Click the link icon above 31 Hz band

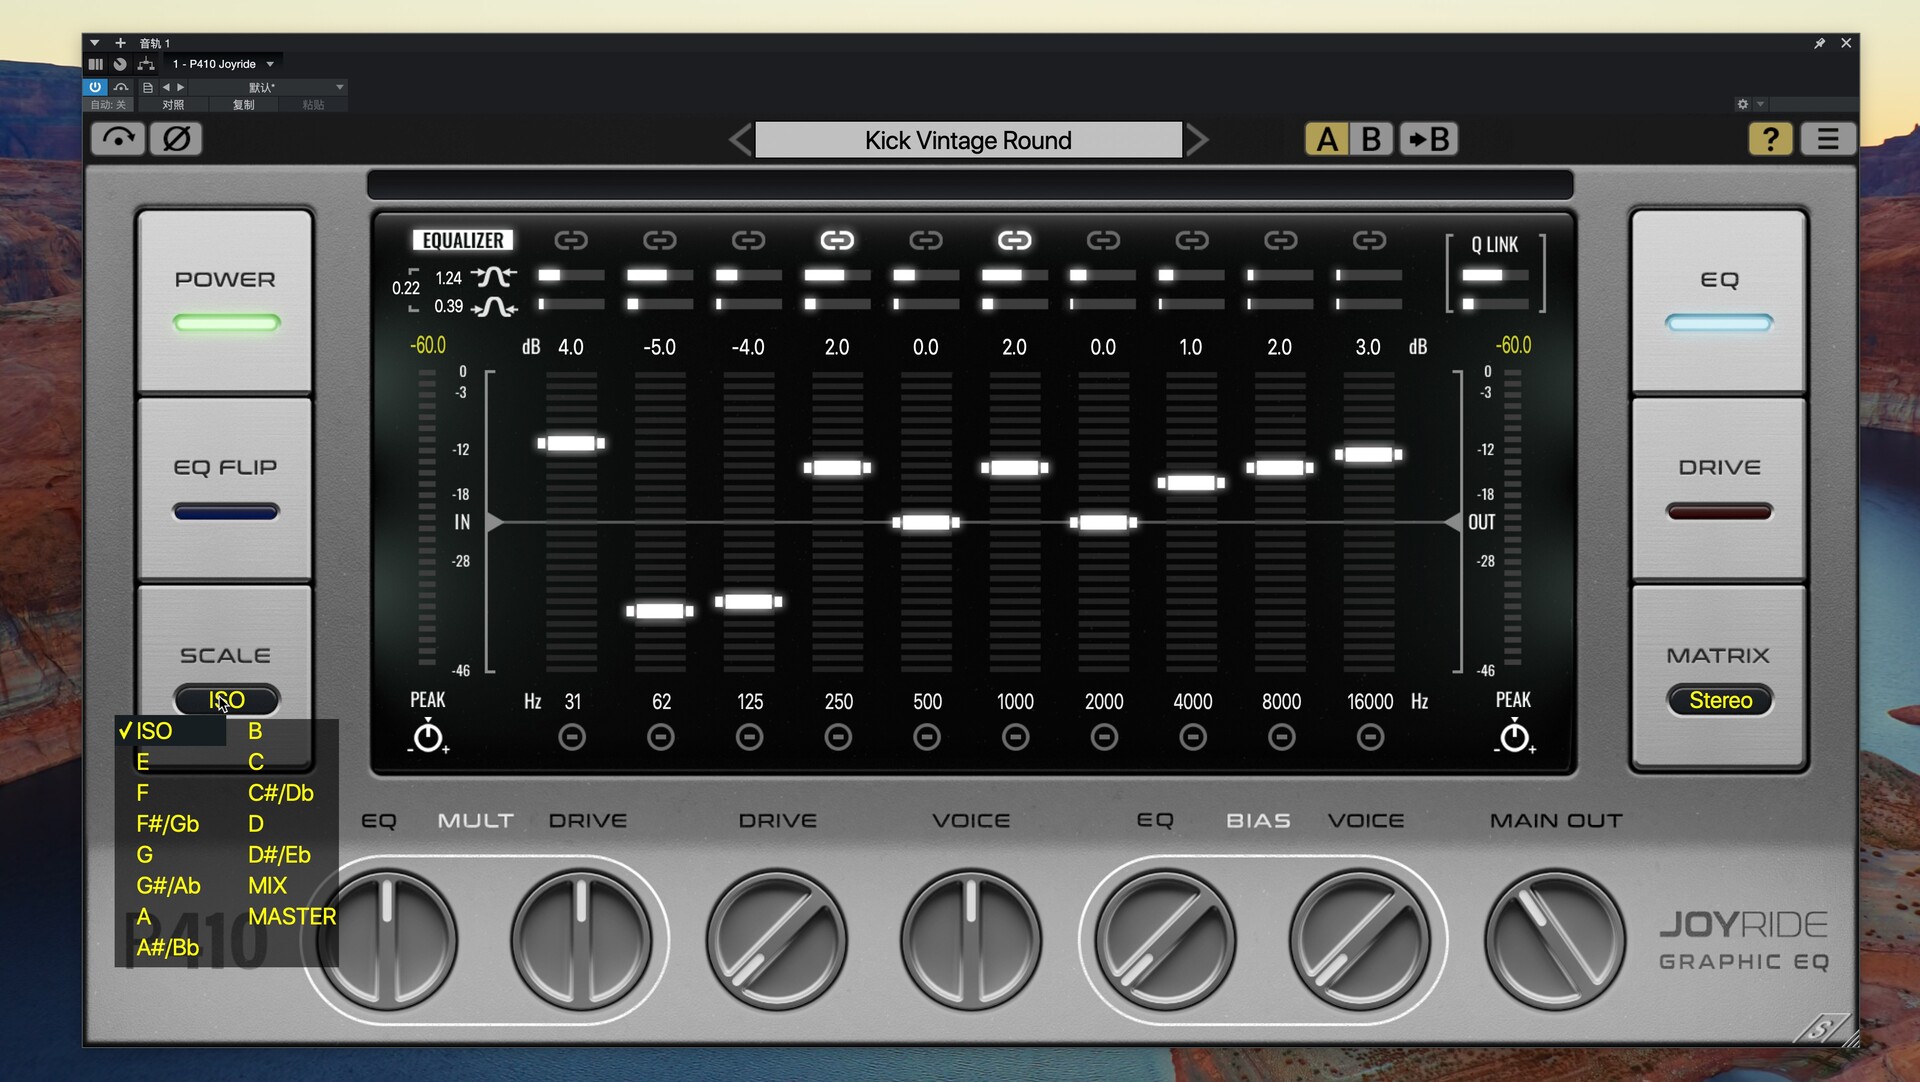click(571, 240)
